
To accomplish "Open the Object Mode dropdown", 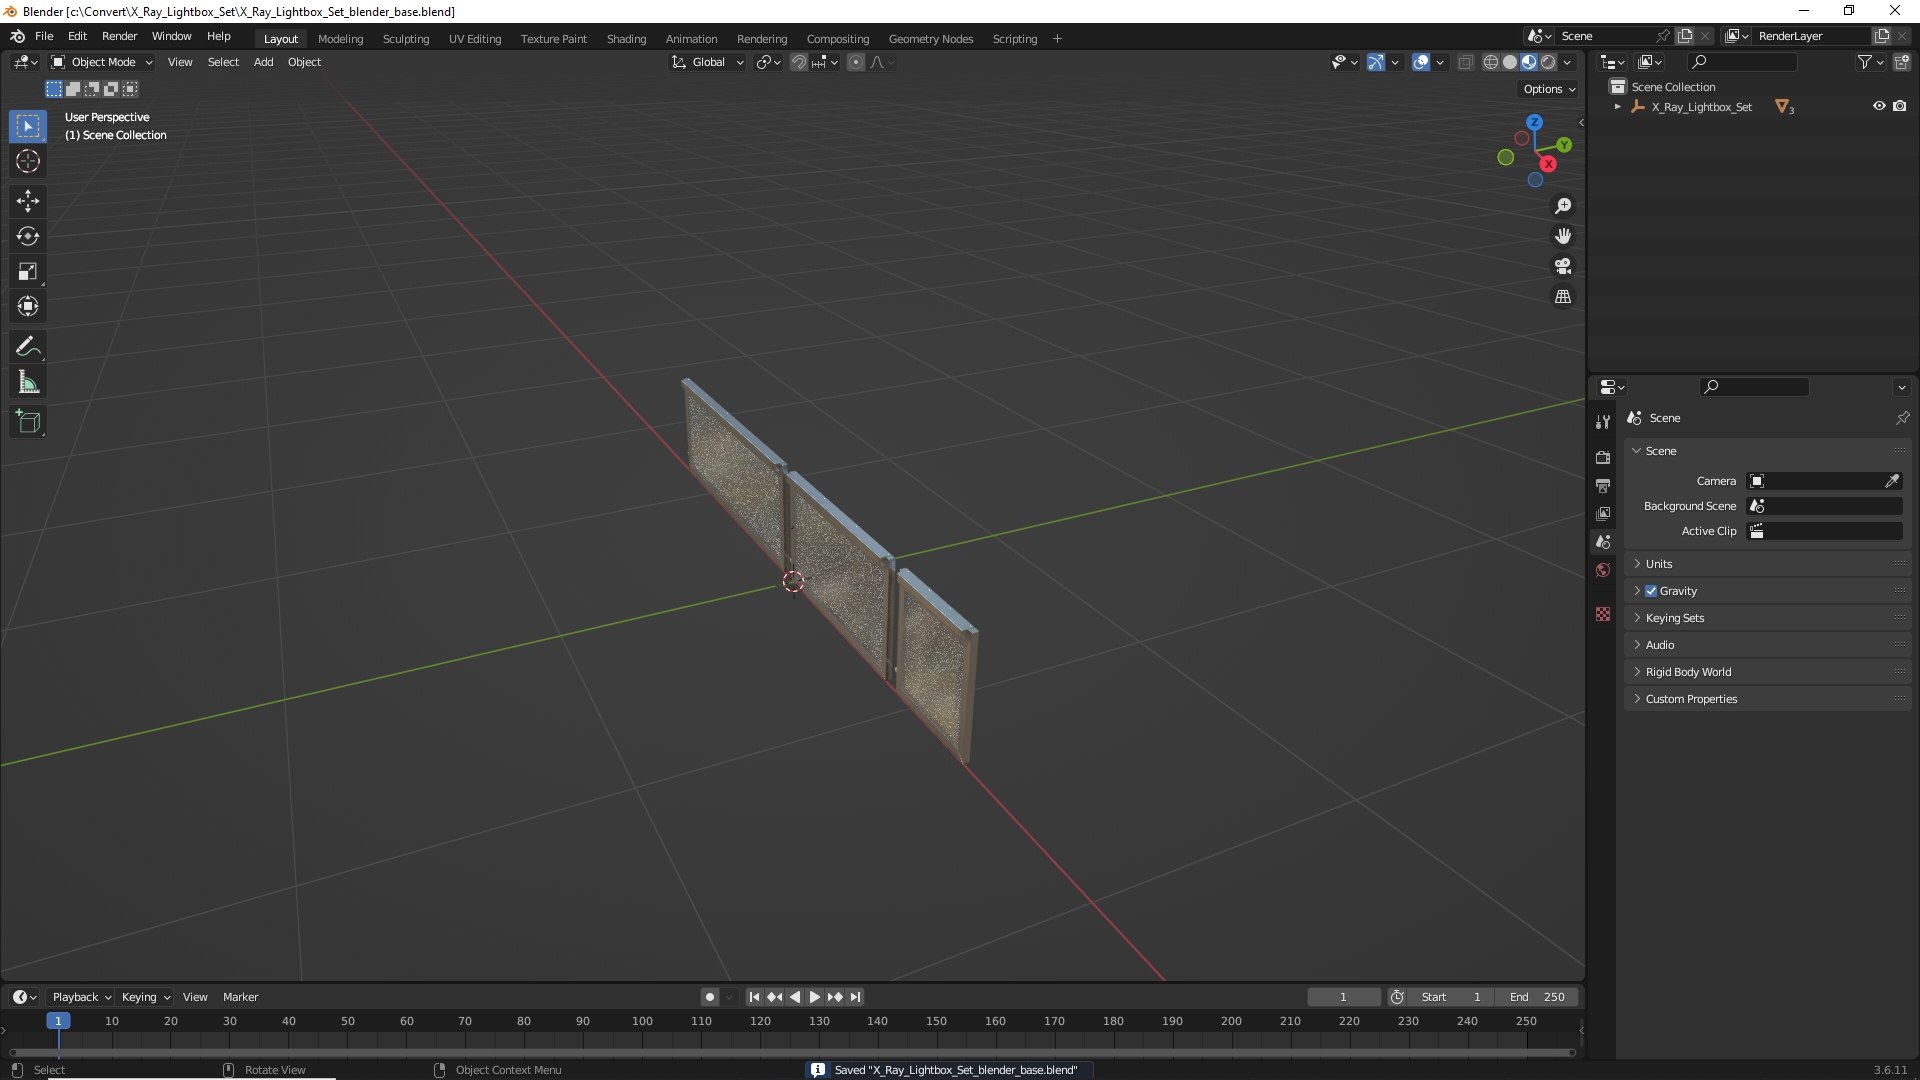I will tap(102, 62).
